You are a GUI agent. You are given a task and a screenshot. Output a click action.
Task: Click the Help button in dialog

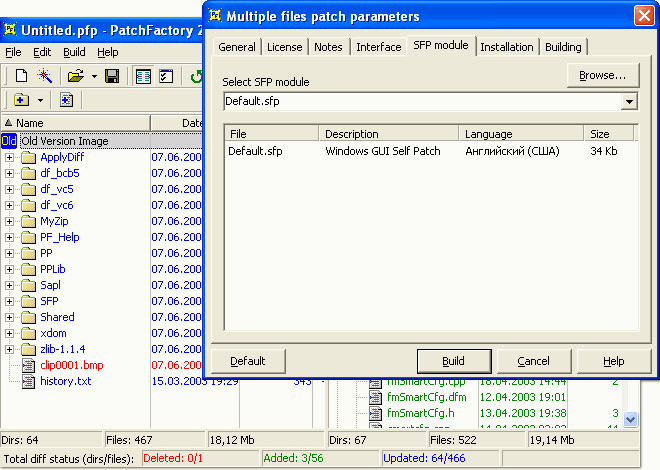click(x=614, y=361)
